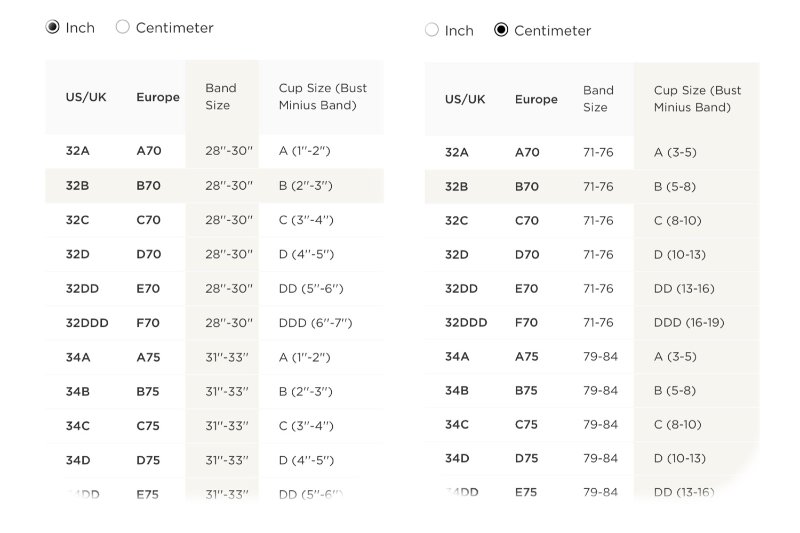Select the 32B row in centimeter table

592,187
